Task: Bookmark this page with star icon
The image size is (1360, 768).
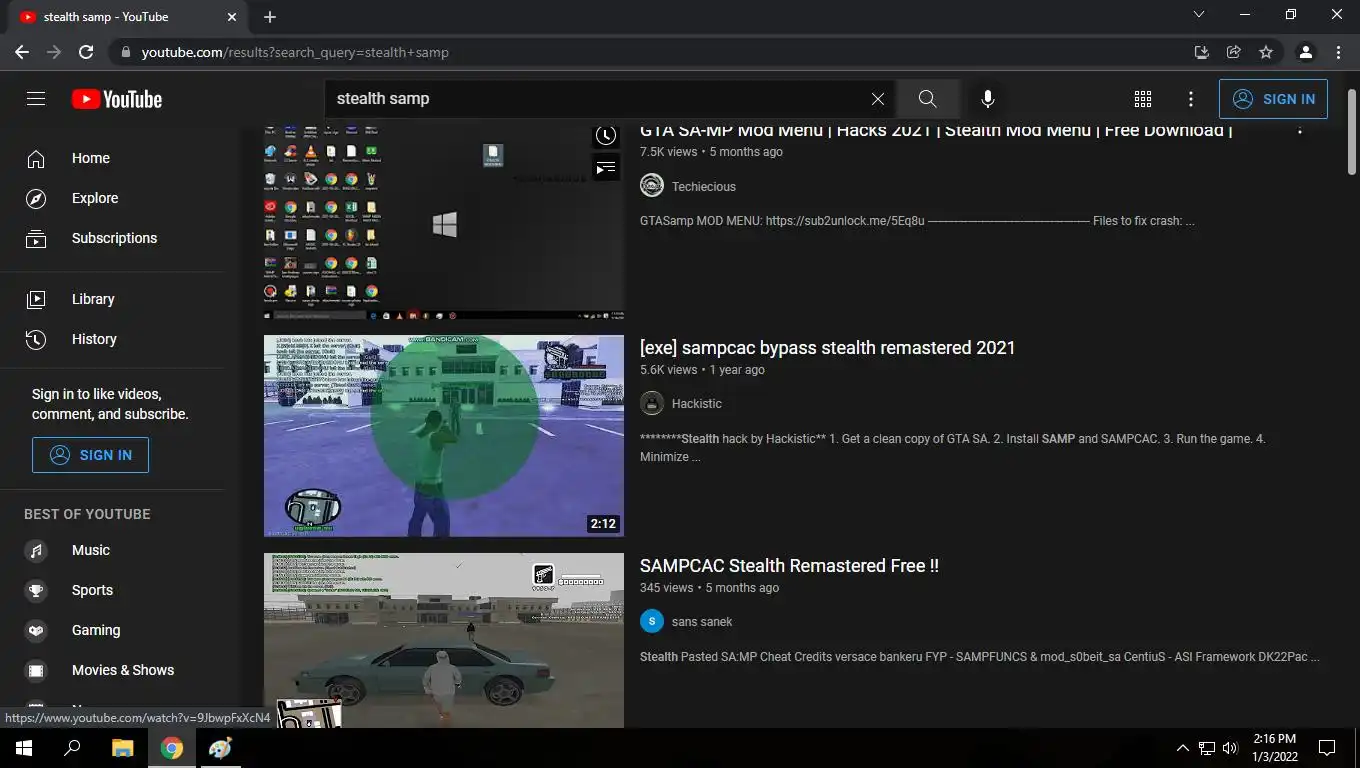Action: (x=1266, y=52)
